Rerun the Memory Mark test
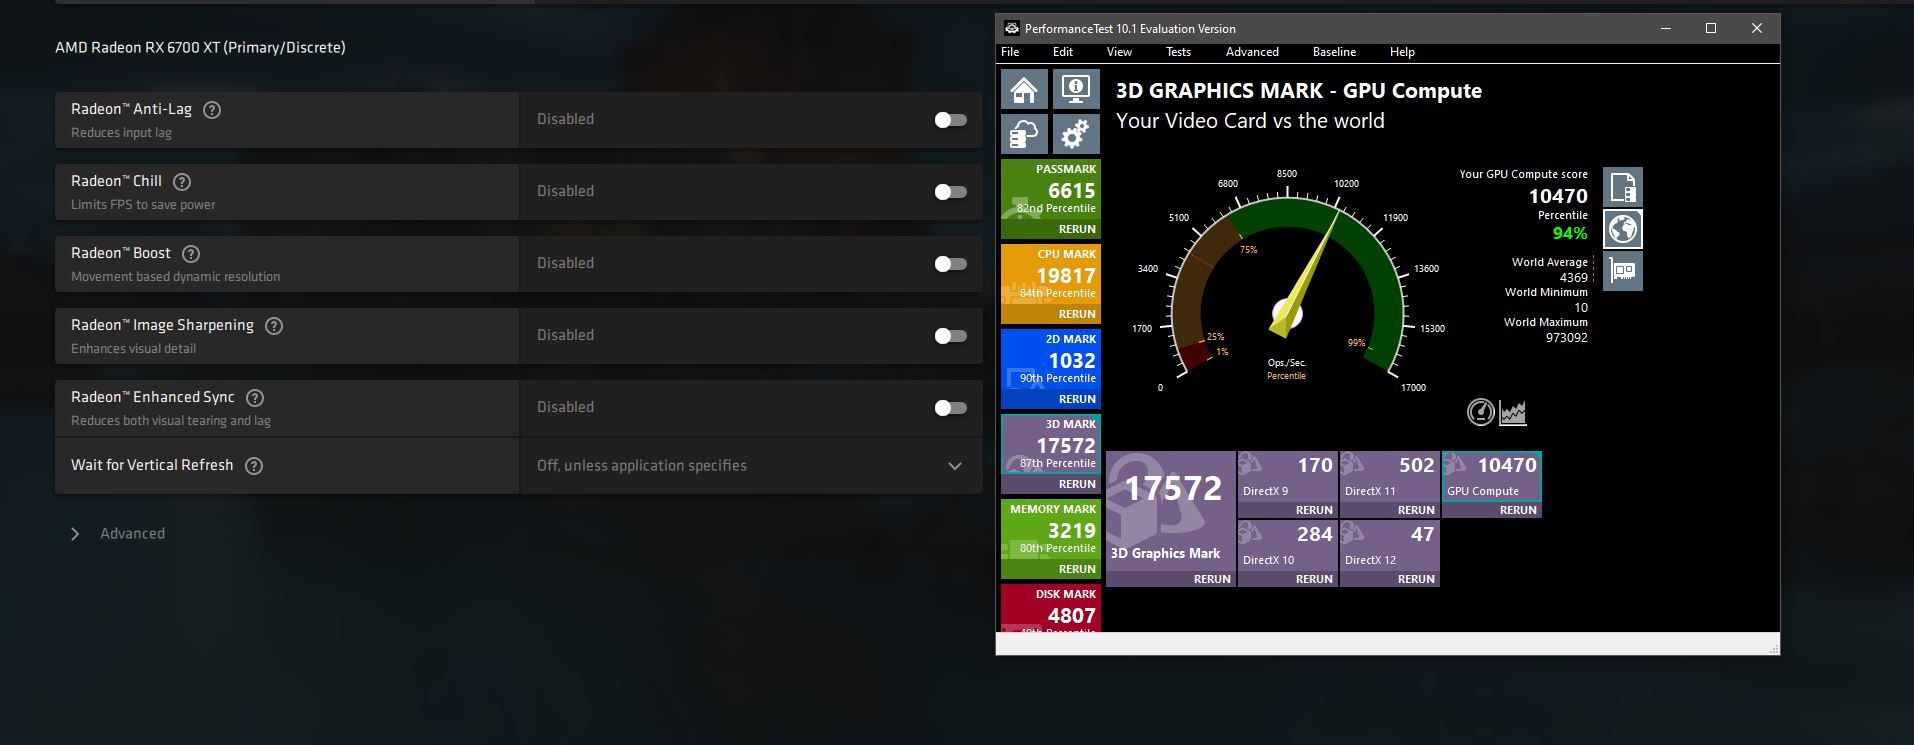 coord(1077,569)
